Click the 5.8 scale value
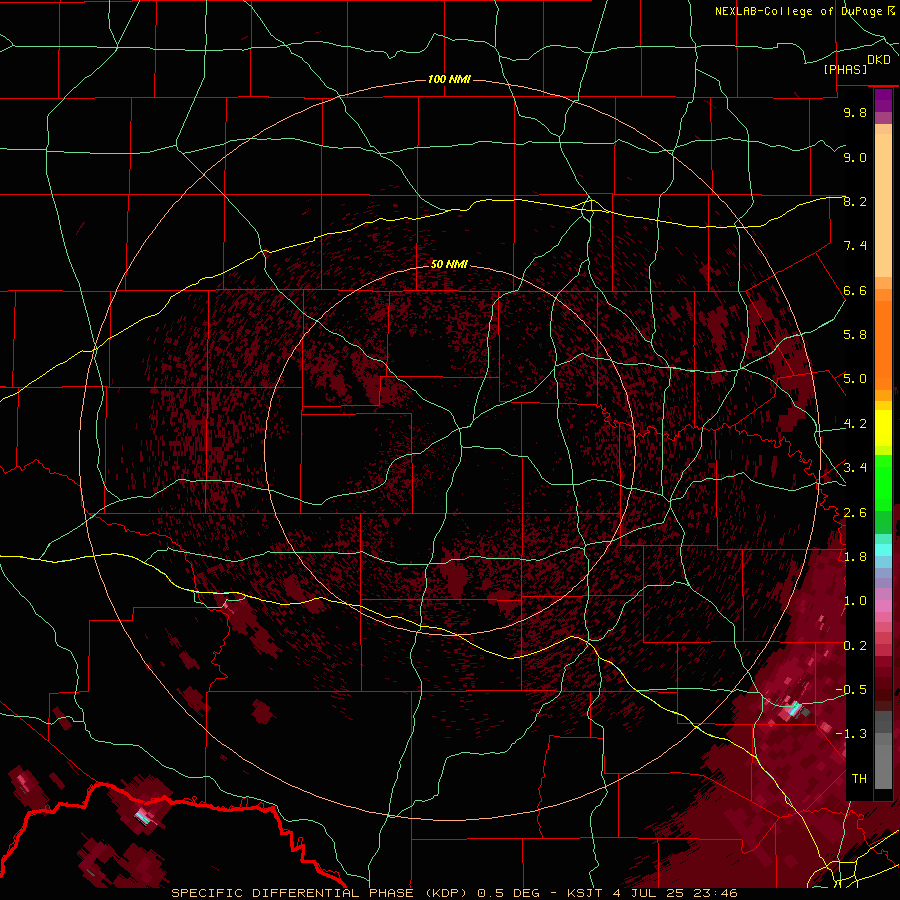Image resolution: width=900 pixels, height=900 pixels. click(855, 335)
